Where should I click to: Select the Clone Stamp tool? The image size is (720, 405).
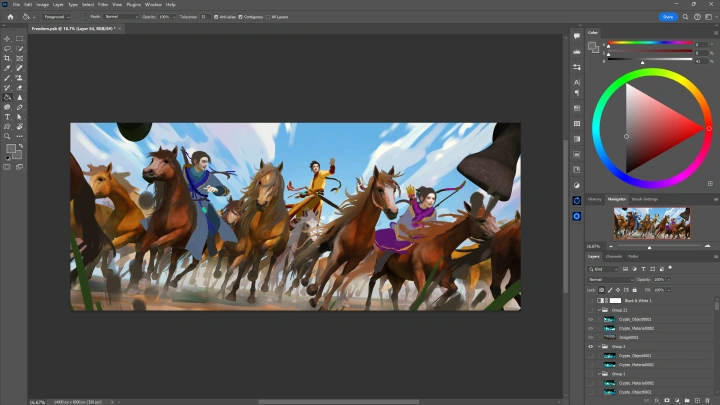20,78
